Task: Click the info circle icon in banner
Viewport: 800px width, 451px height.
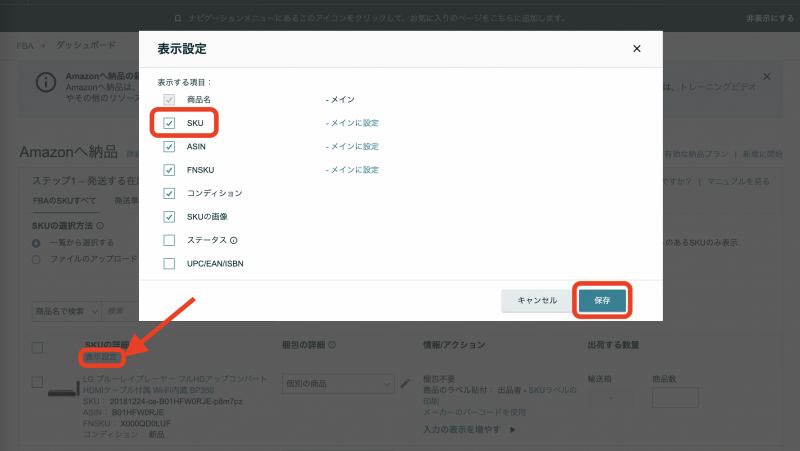Action: pyautogui.click(x=45, y=82)
